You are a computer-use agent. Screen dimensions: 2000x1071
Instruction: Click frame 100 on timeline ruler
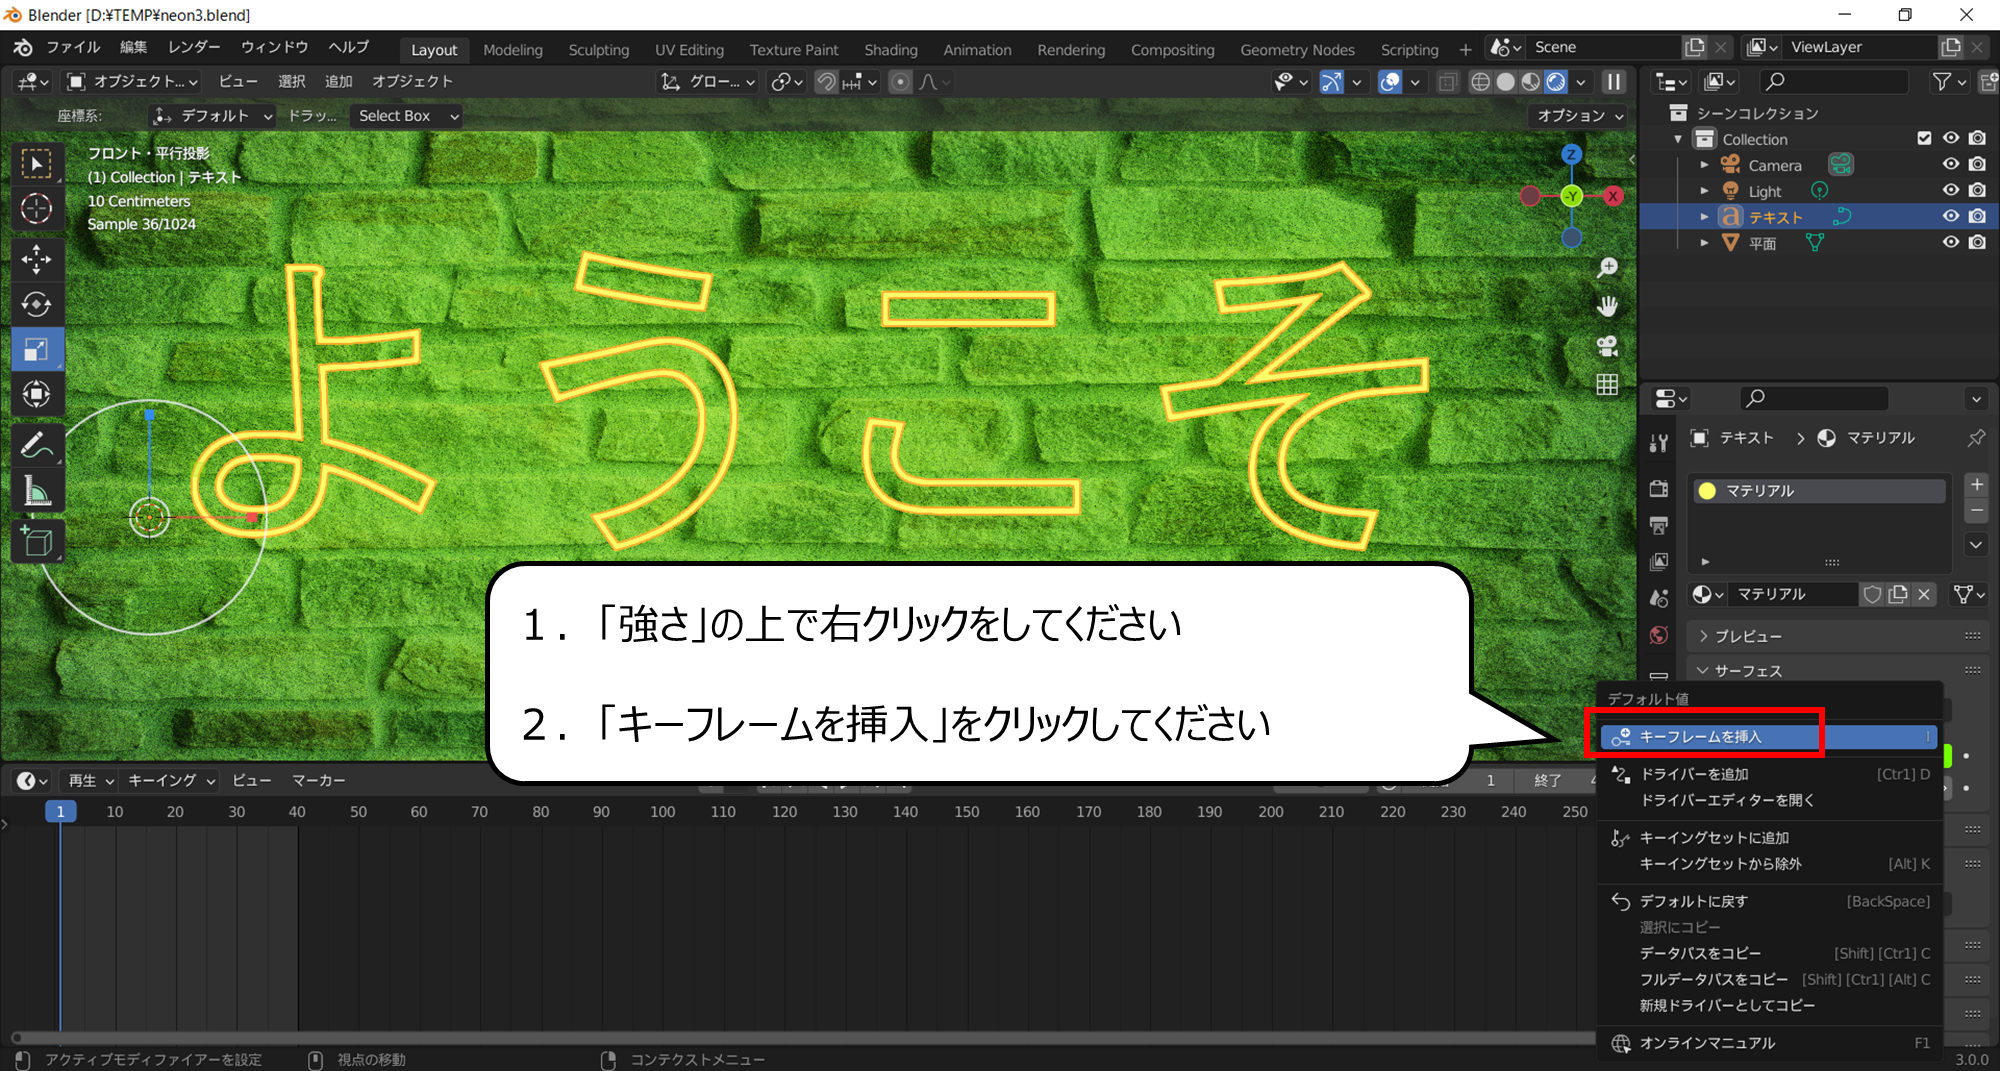(662, 812)
